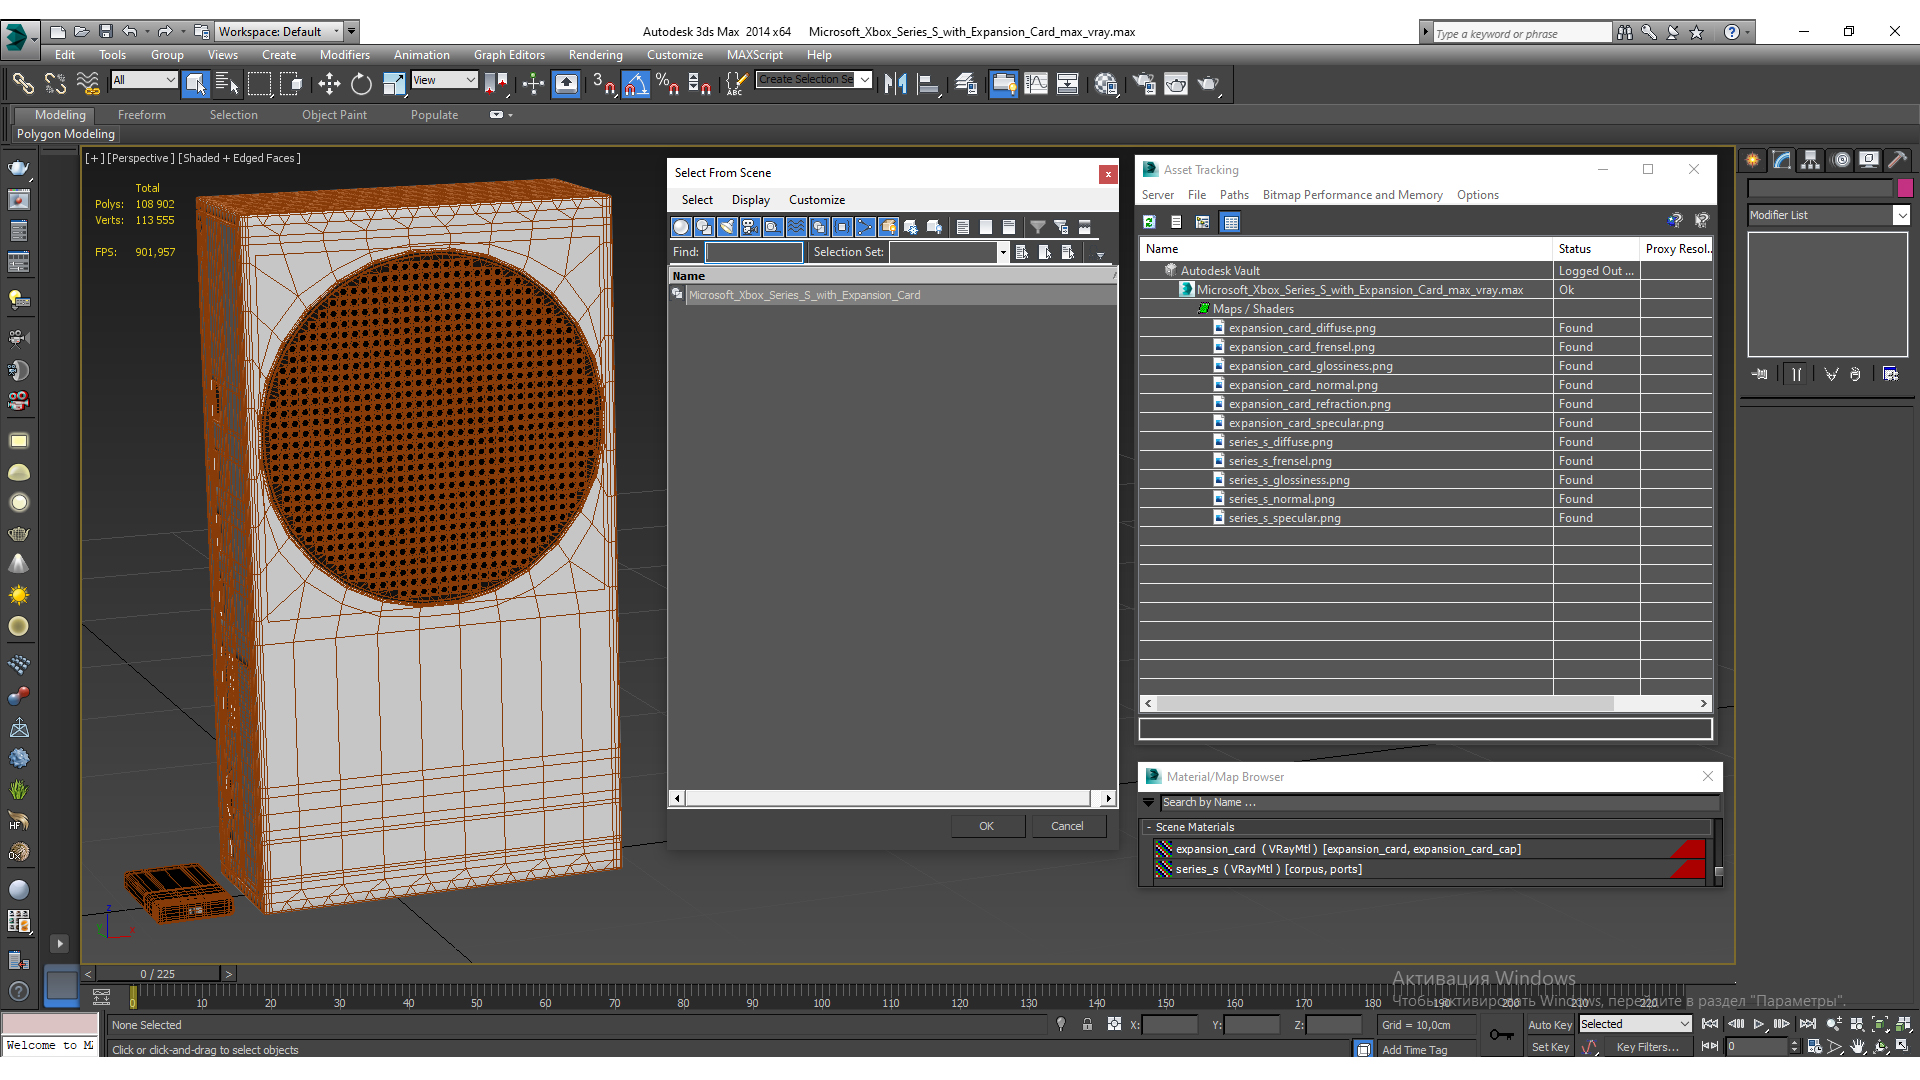Open the Modifiers menu
The image size is (1920, 1080).
345,55
